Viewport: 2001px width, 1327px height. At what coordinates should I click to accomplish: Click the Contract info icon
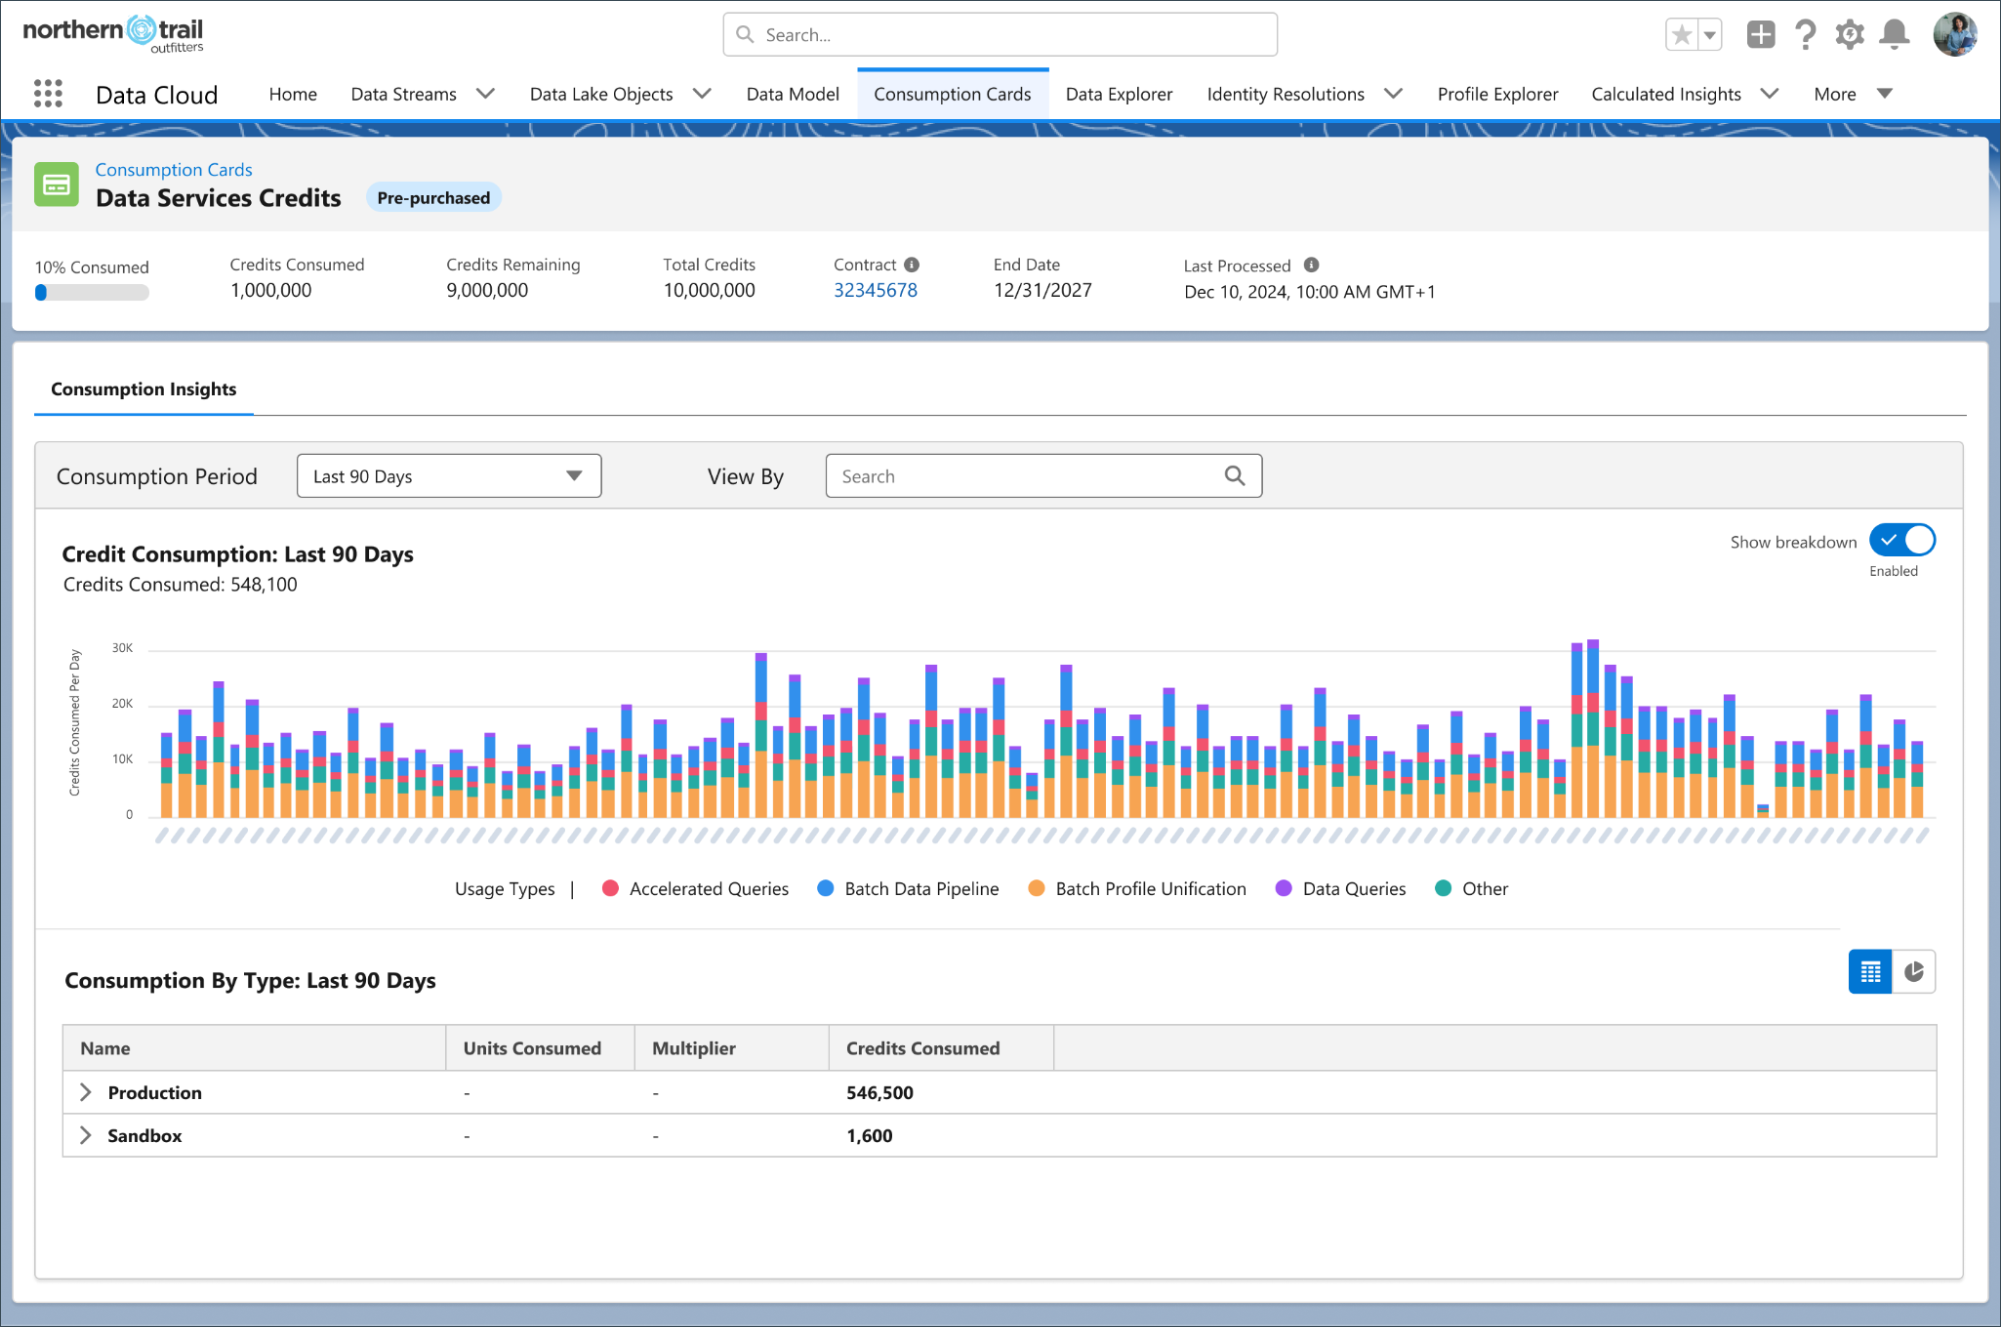(912, 265)
